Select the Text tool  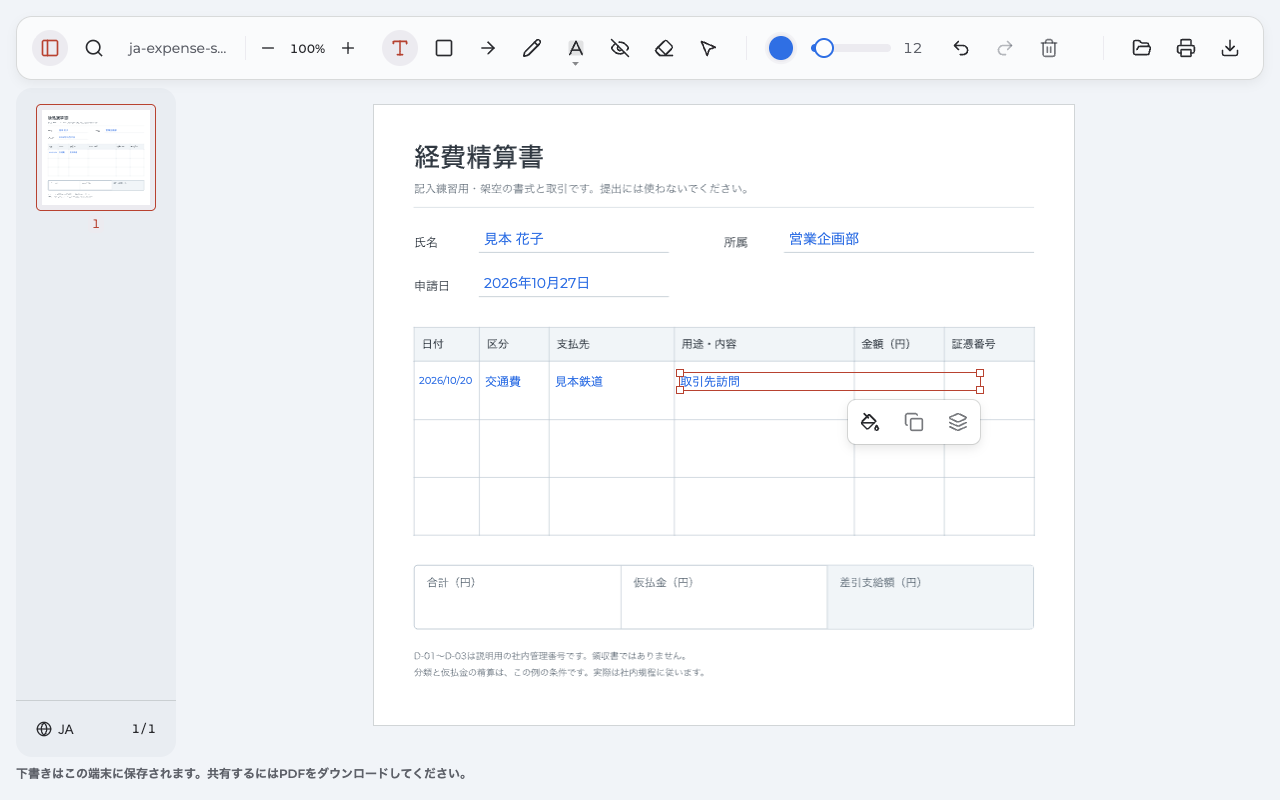[x=400, y=48]
